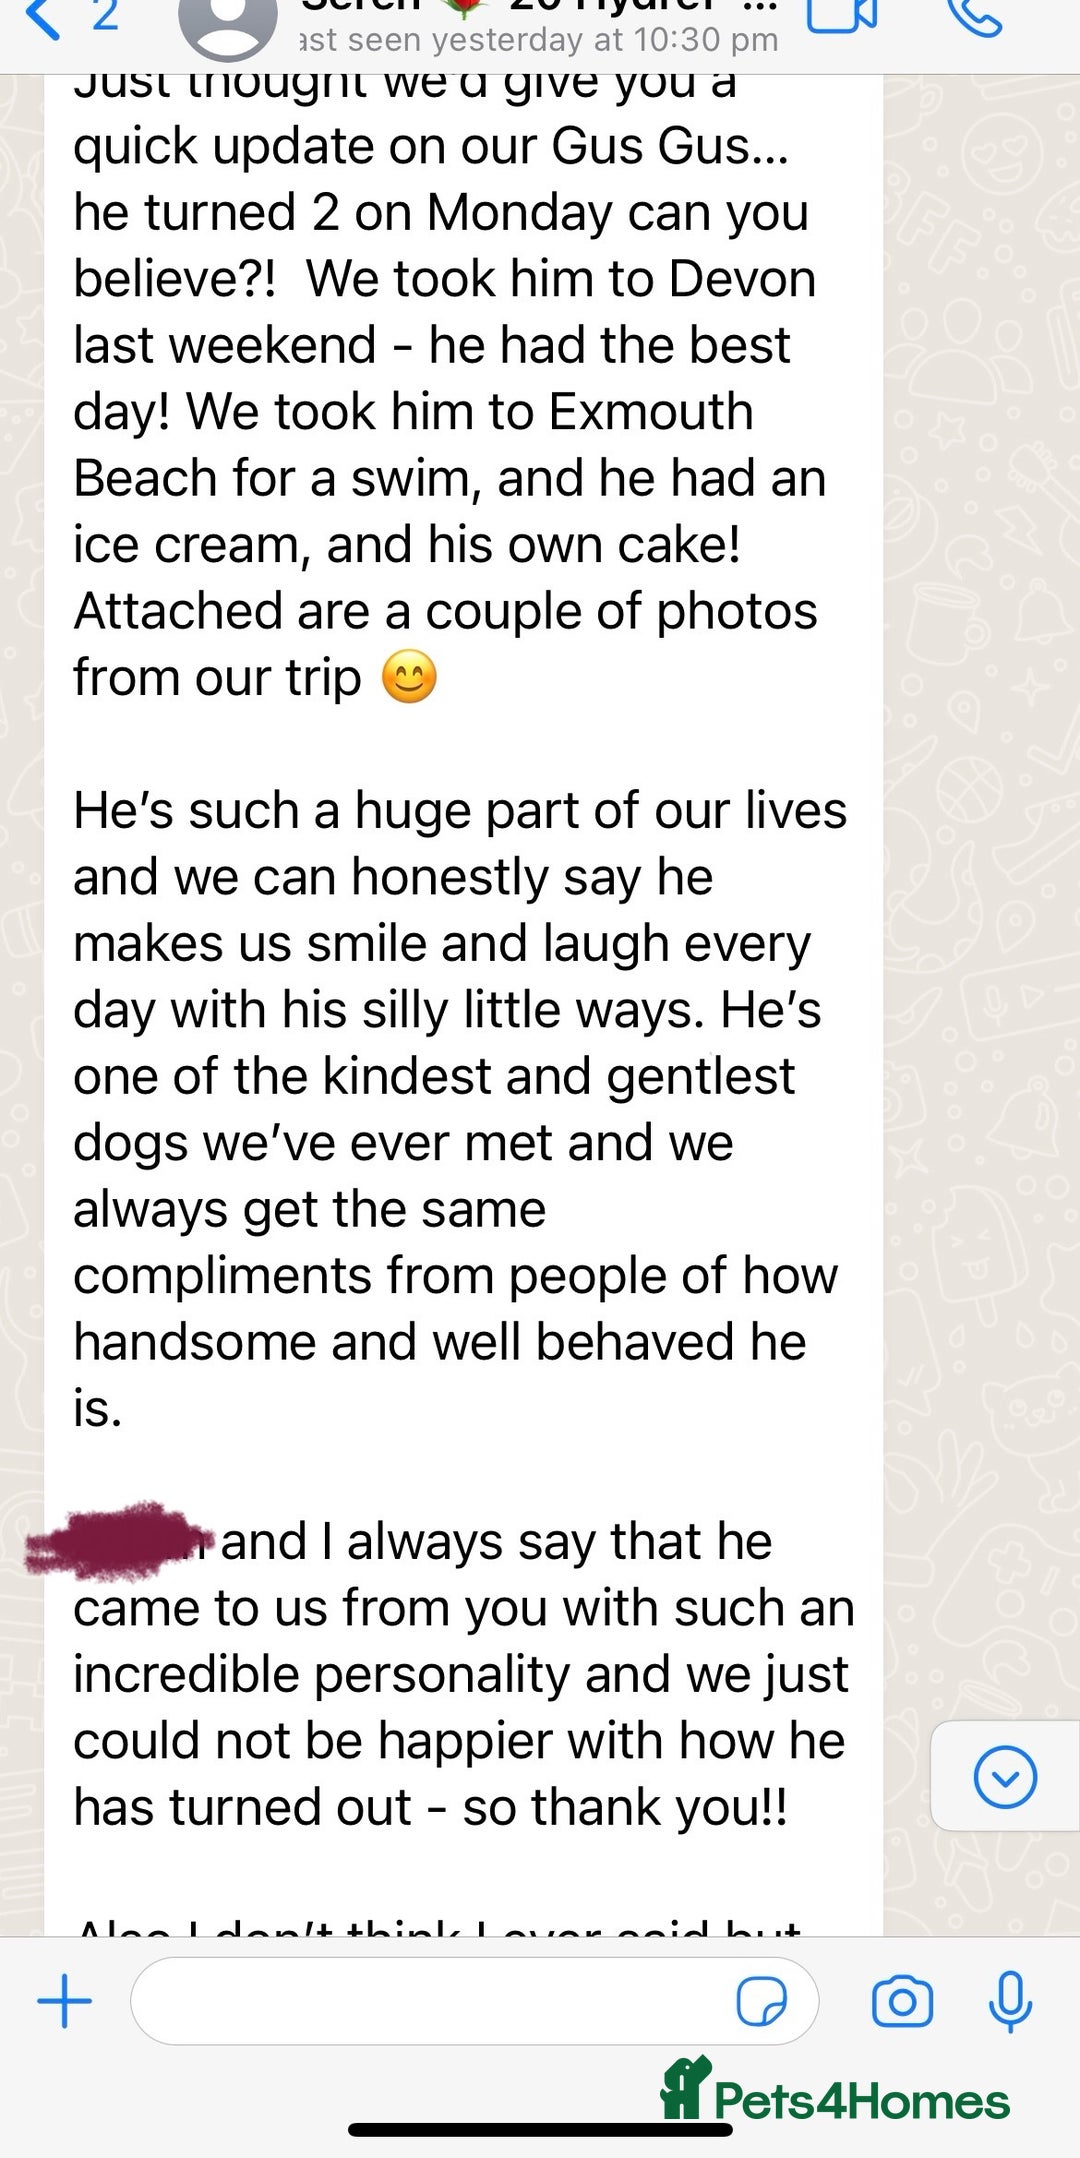1080x2158 pixels.
Task: Tap the line 'has turned out - so thank you!!'
Action: (430, 1807)
